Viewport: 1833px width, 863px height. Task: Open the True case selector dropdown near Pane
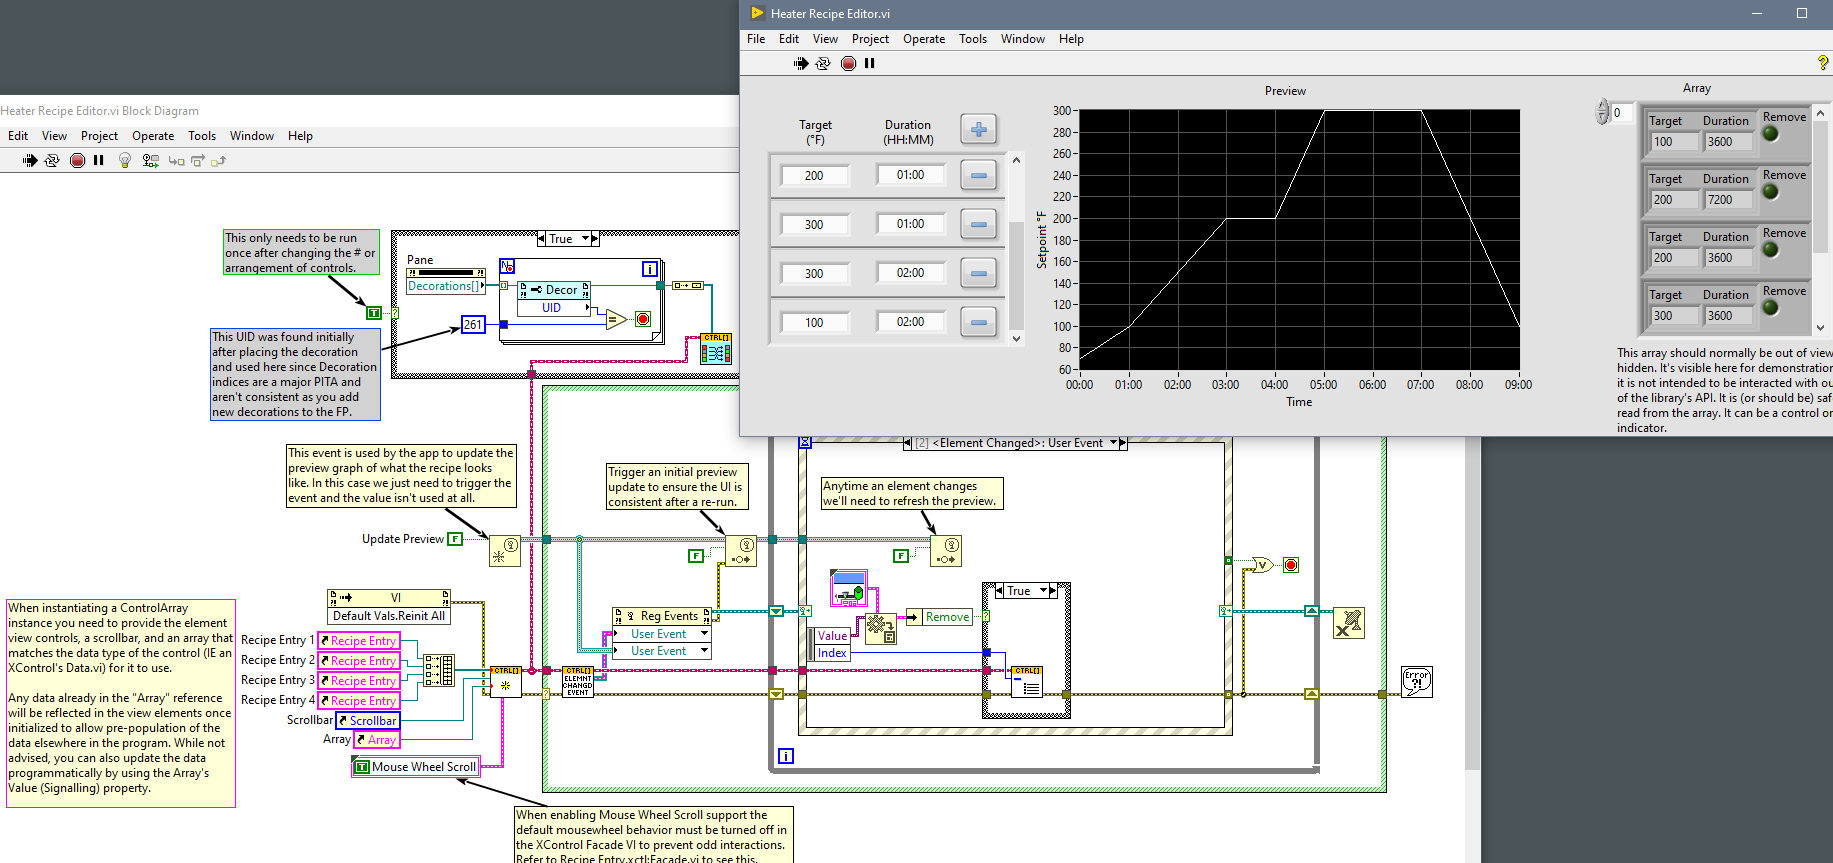(586, 239)
